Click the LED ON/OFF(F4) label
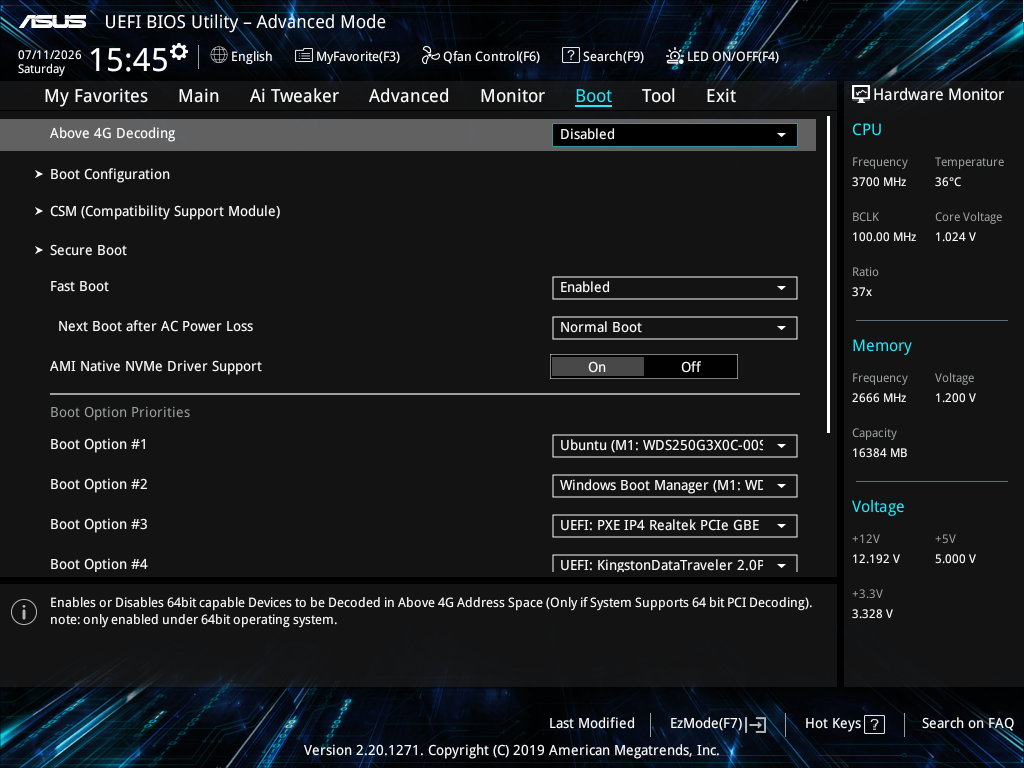The height and width of the screenshot is (768, 1024). point(733,57)
